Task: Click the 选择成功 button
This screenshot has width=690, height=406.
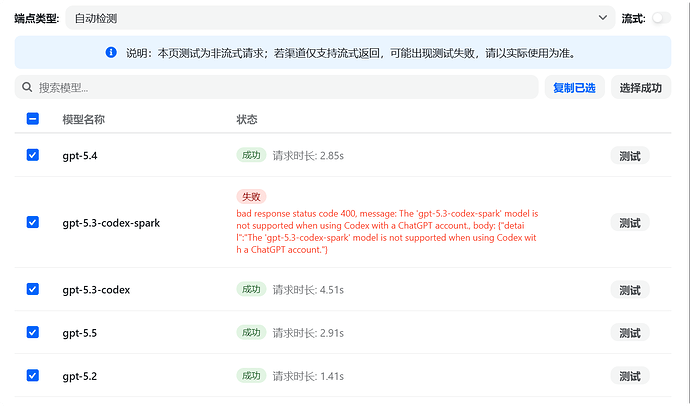Action: pos(641,88)
